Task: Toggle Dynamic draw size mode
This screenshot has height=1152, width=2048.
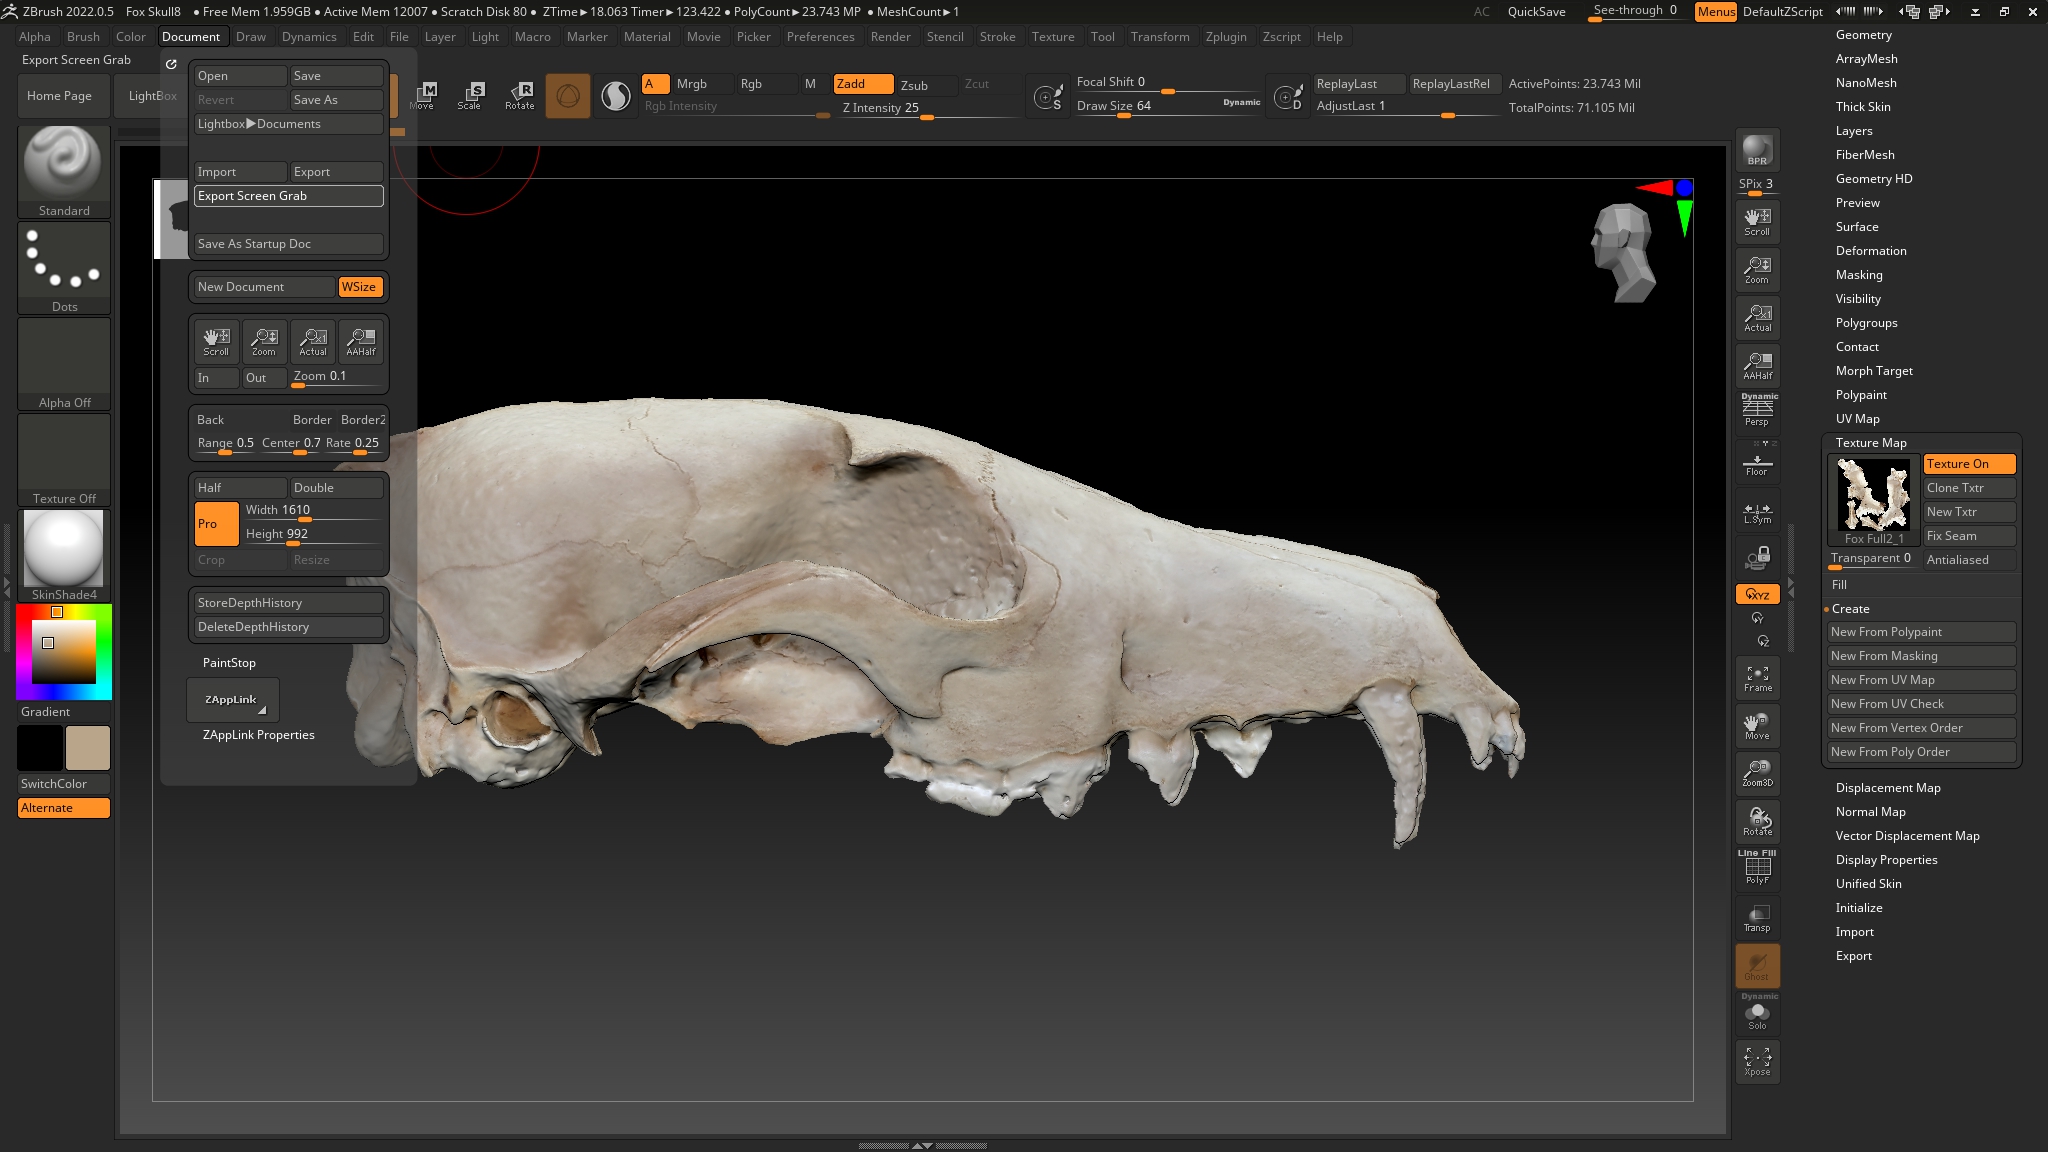Action: click(1238, 103)
